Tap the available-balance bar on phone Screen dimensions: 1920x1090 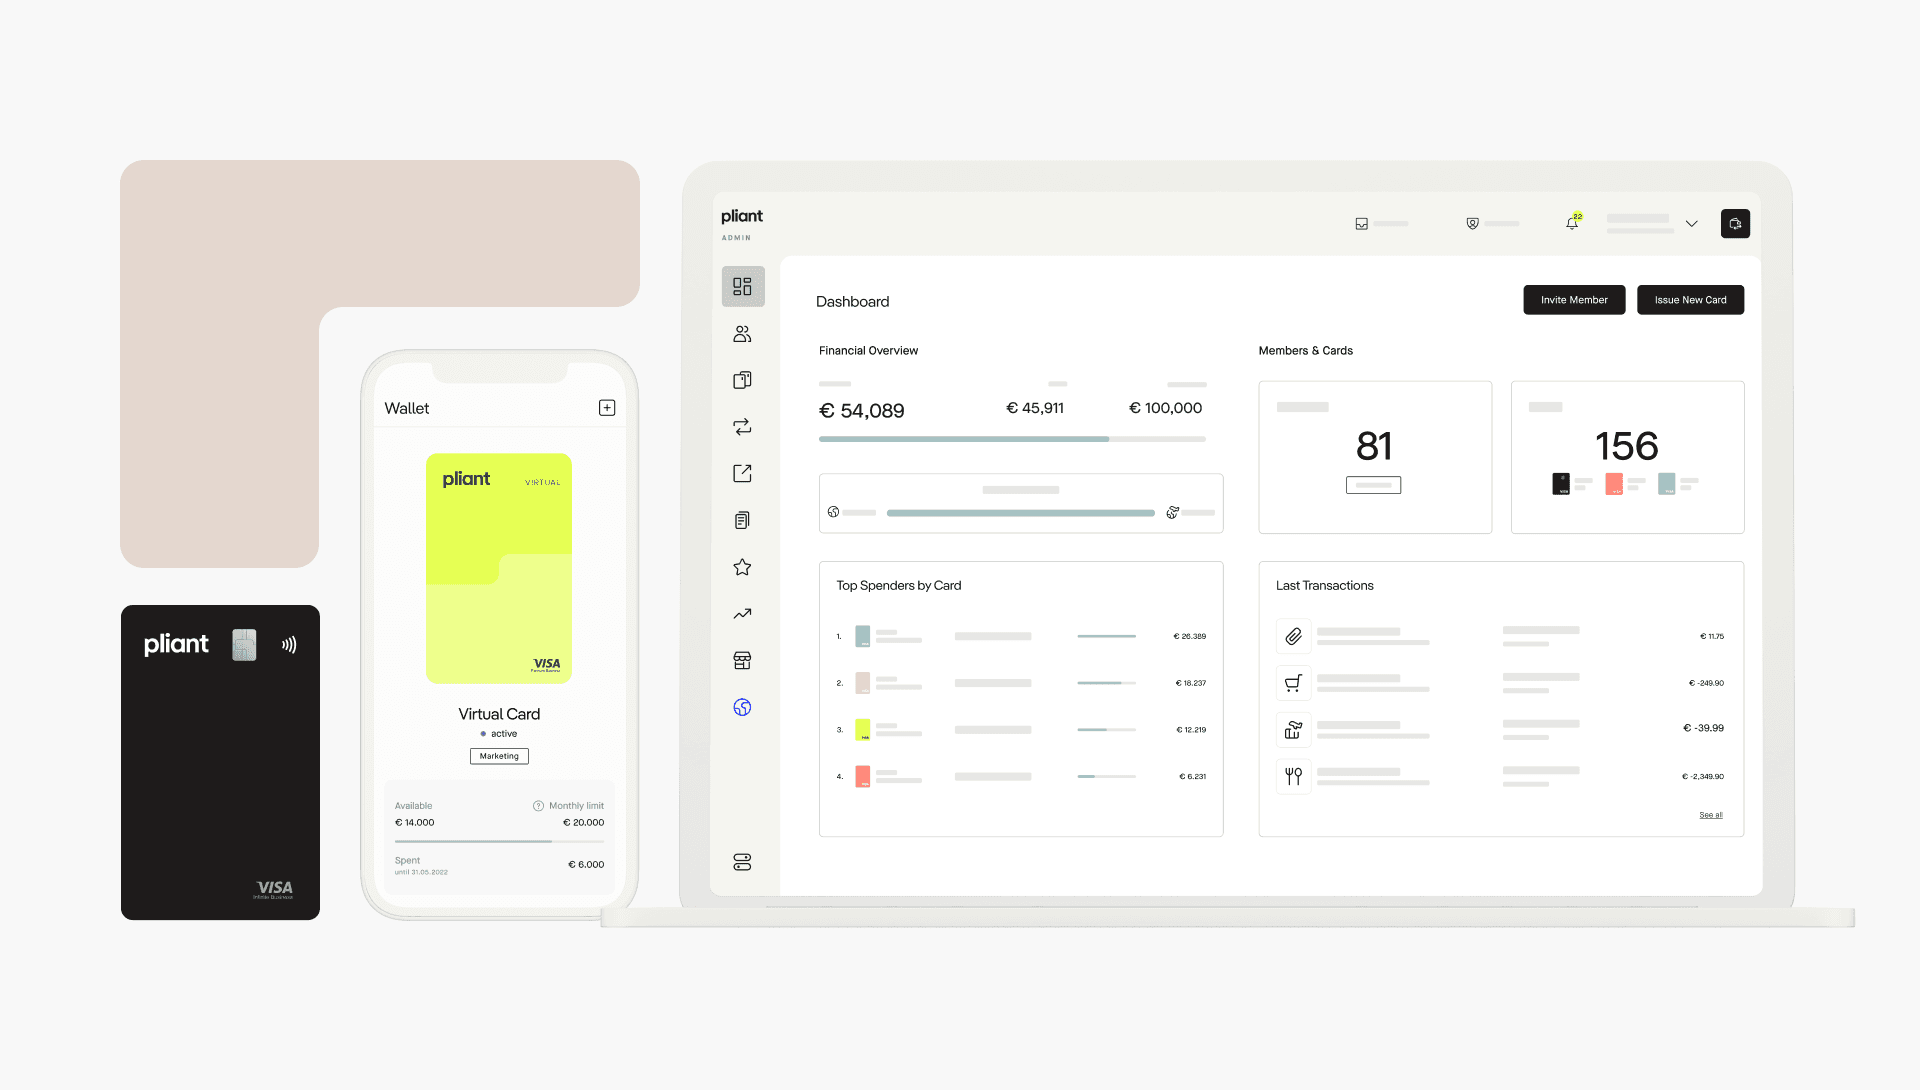pyautogui.click(x=499, y=841)
